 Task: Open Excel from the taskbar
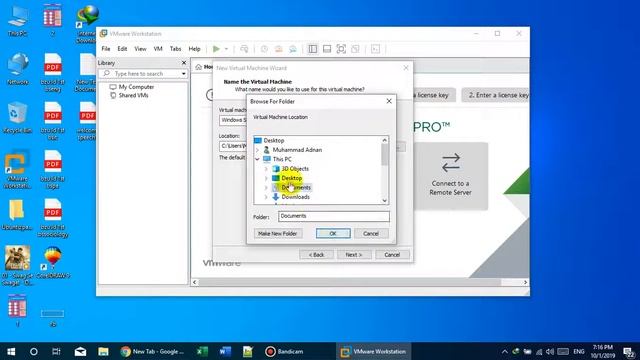[202, 351]
